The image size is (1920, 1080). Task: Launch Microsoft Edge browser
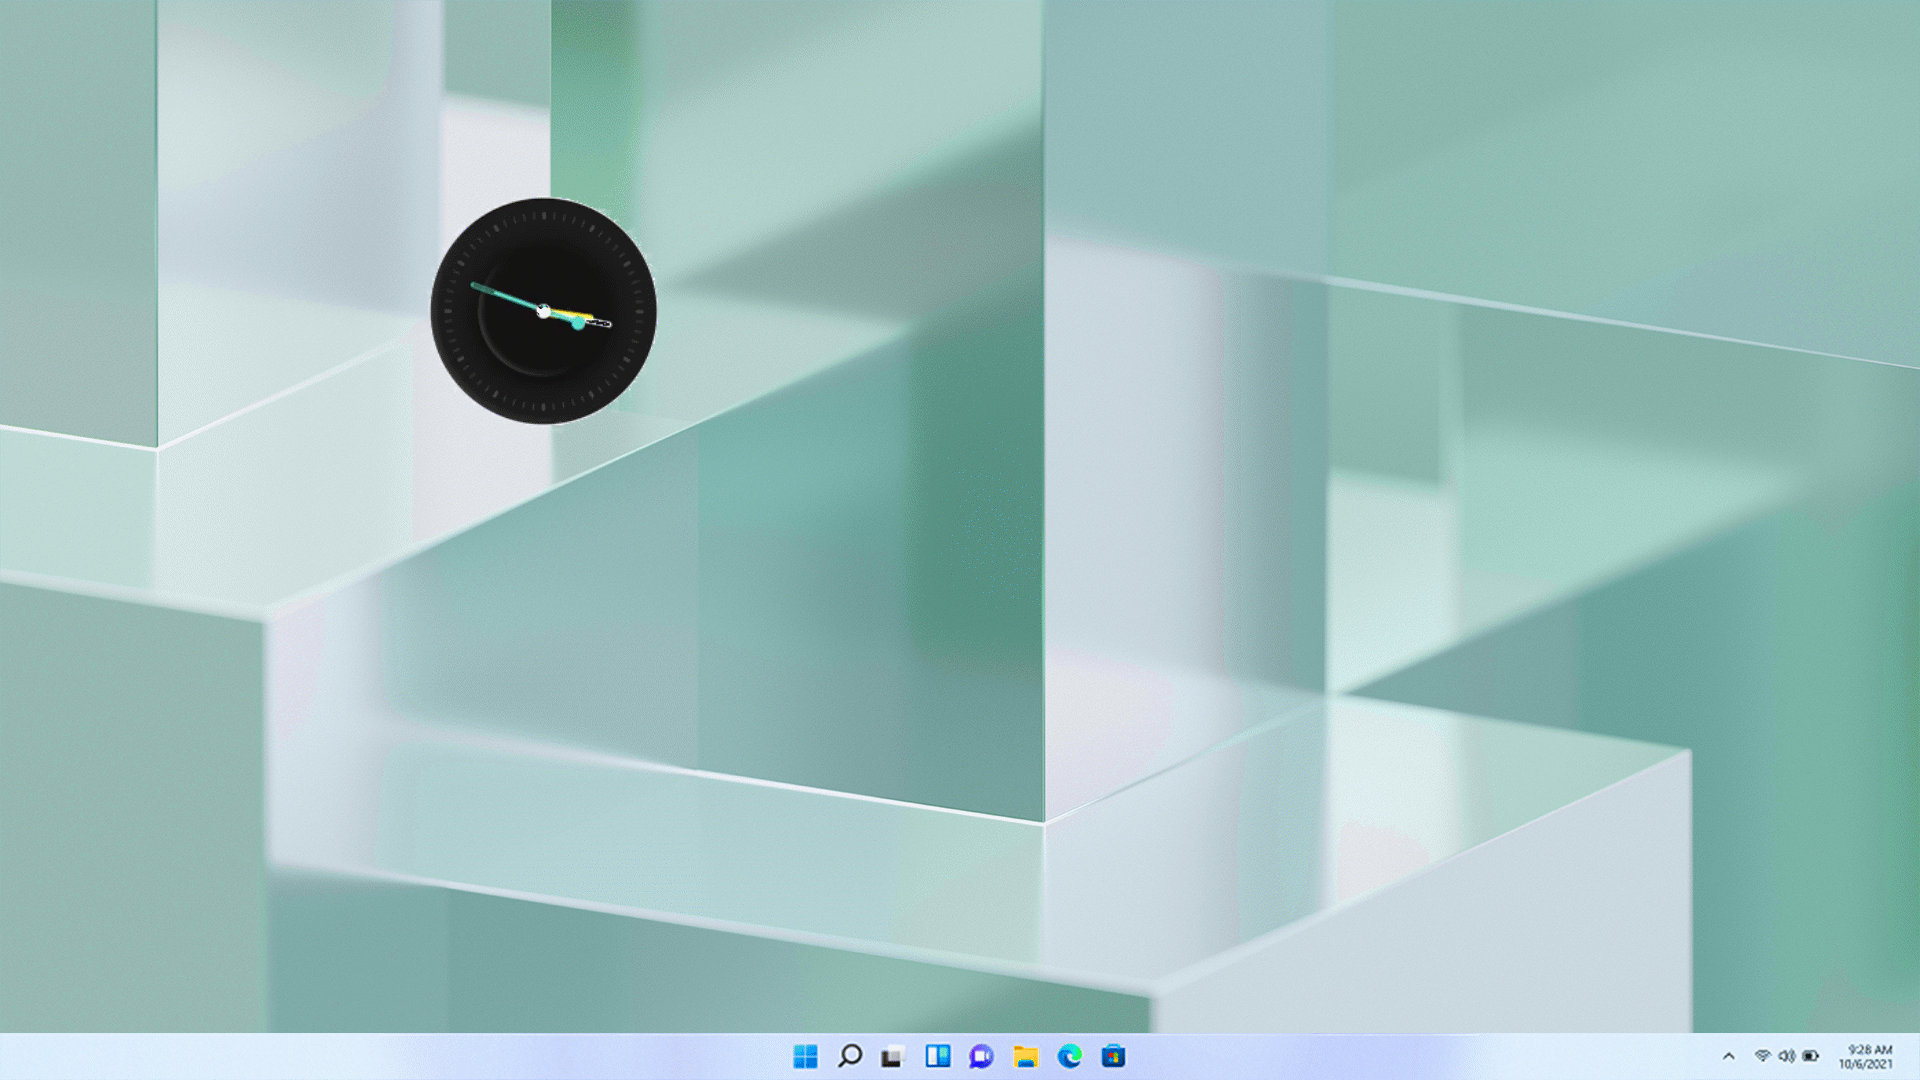pos(1069,1056)
